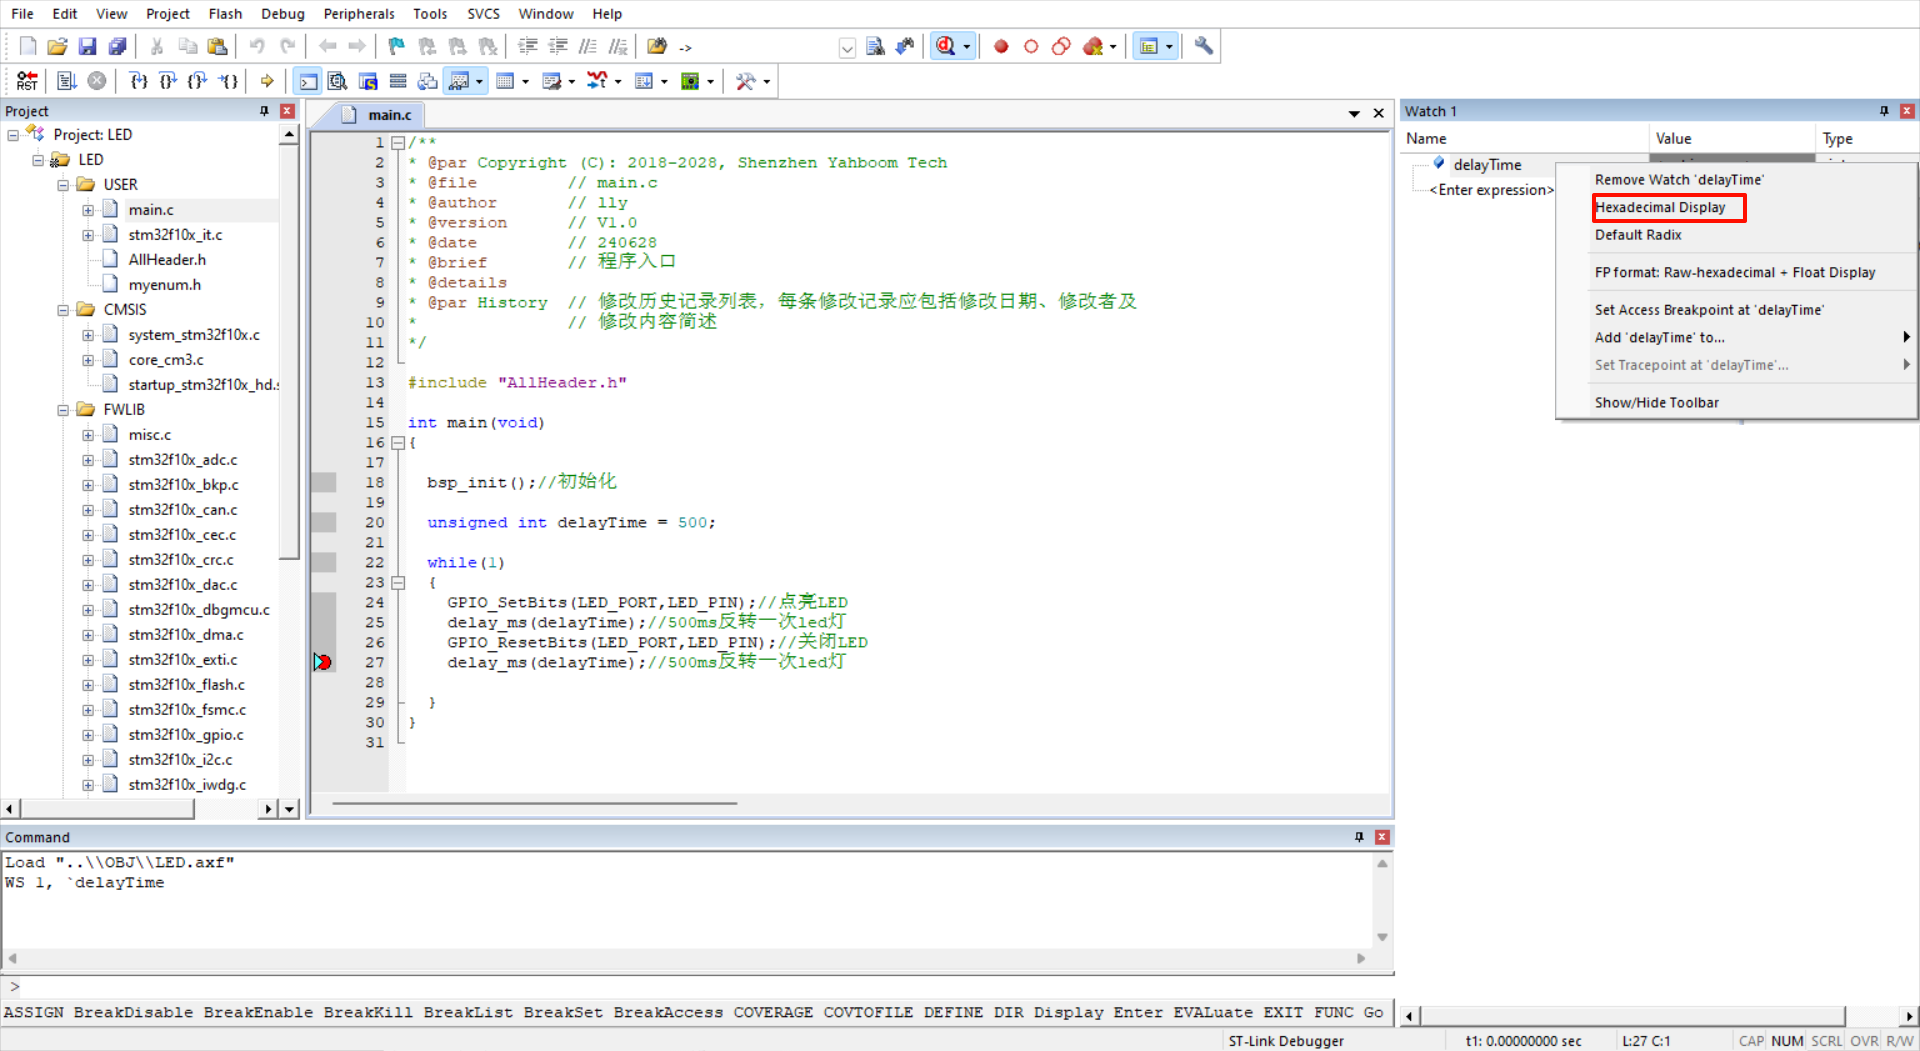Image resolution: width=1920 pixels, height=1051 pixels.
Task: Open the Peripherals menu
Action: 359,13
